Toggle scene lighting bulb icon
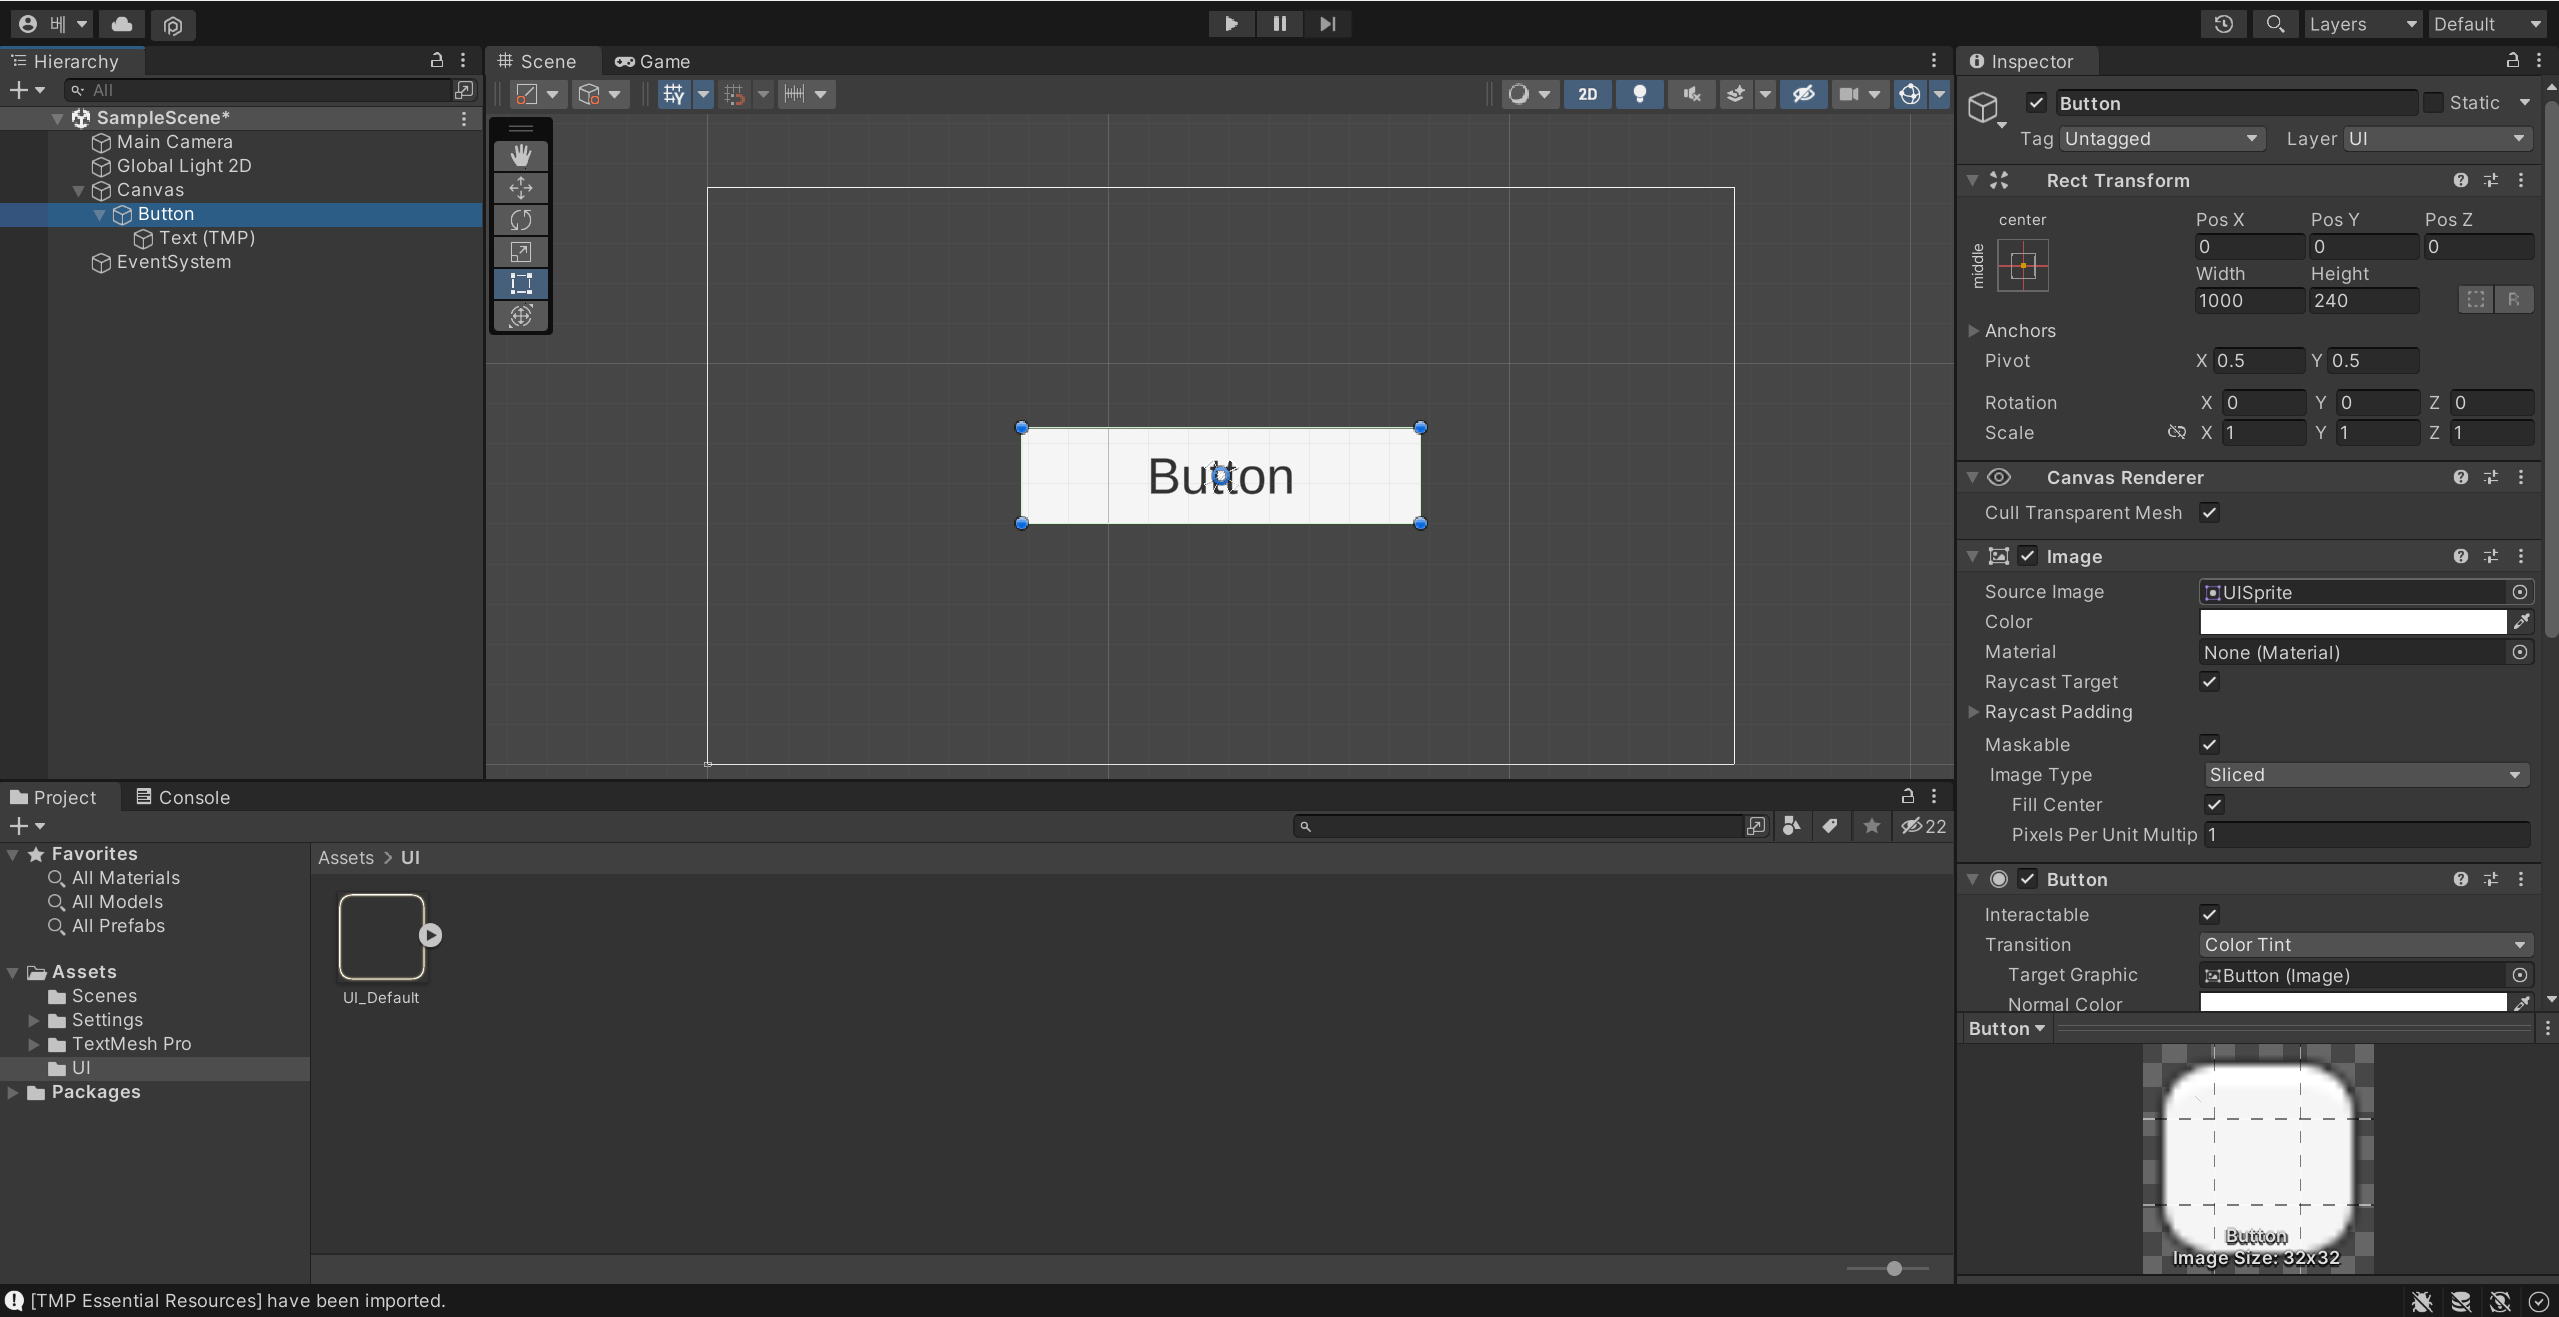 [1639, 94]
